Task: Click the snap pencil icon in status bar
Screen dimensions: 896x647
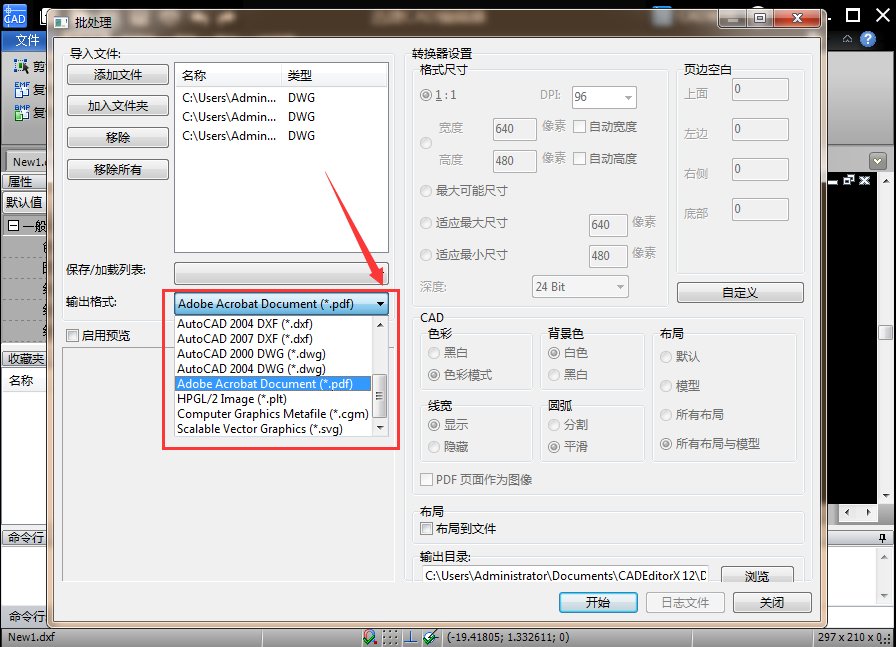Action: point(429,636)
